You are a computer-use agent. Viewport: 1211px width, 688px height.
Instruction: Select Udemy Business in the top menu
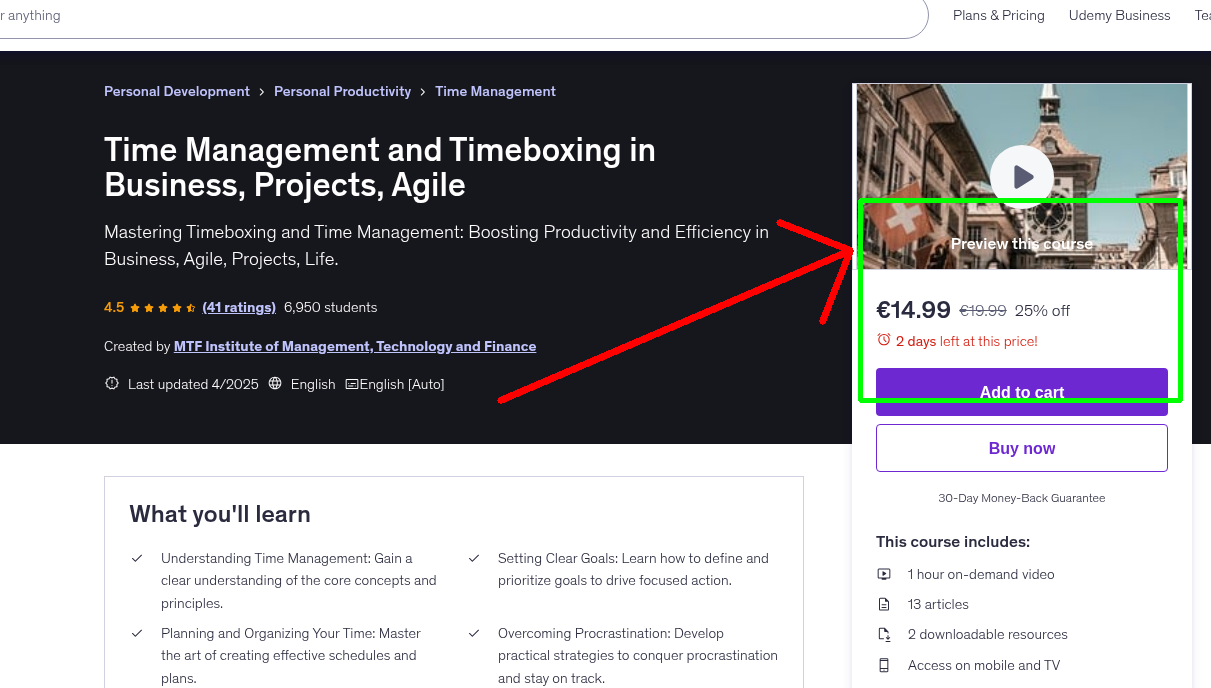(x=1119, y=15)
